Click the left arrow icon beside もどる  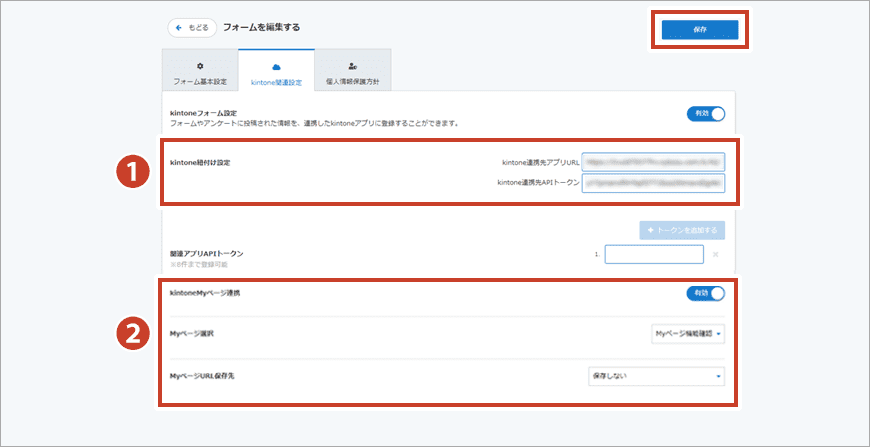point(180,27)
